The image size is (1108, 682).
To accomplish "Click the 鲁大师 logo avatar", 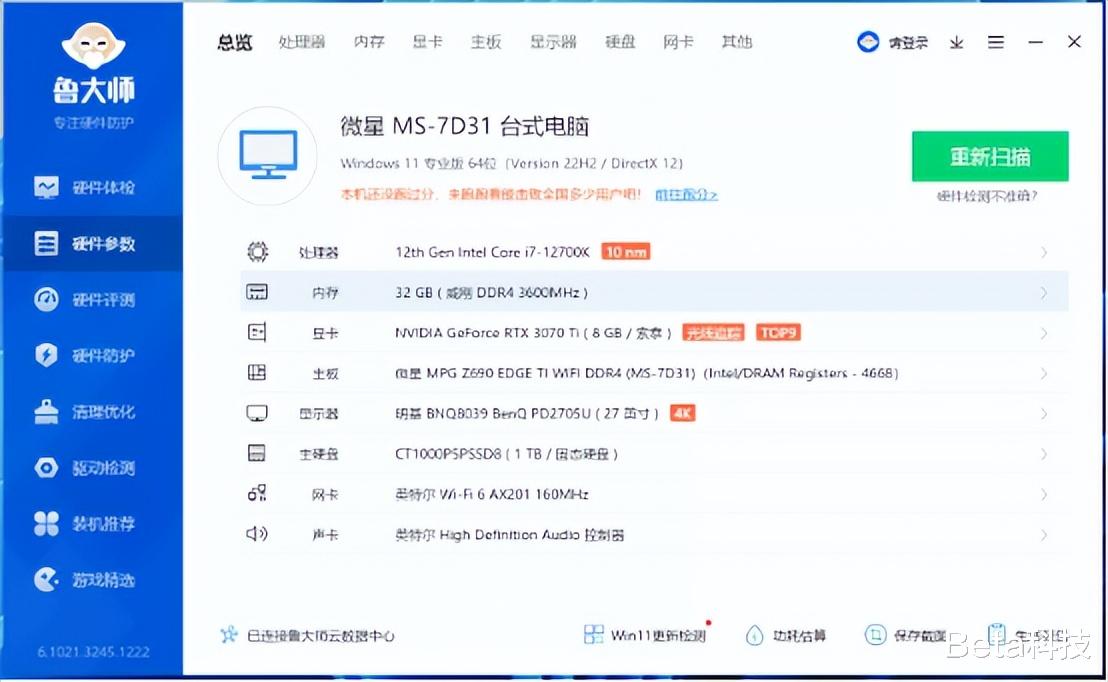I will pyautogui.click(x=93, y=46).
